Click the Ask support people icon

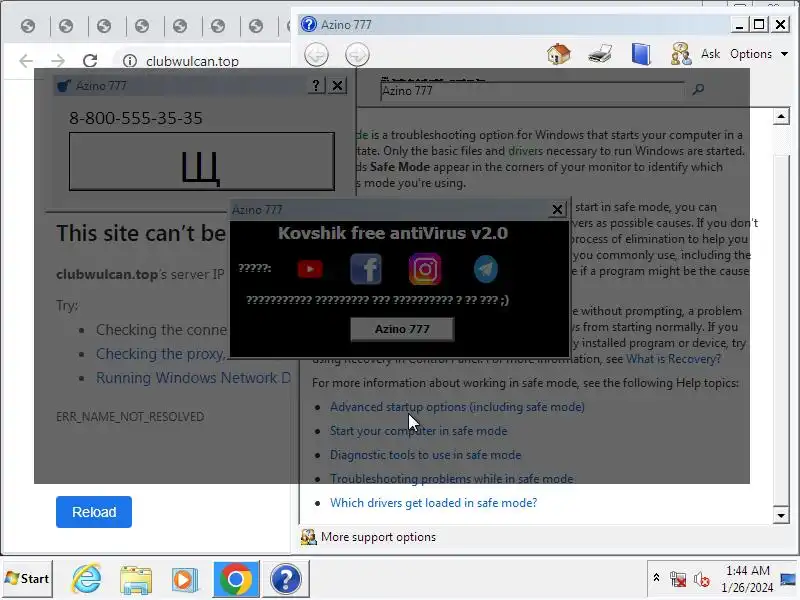coord(681,54)
